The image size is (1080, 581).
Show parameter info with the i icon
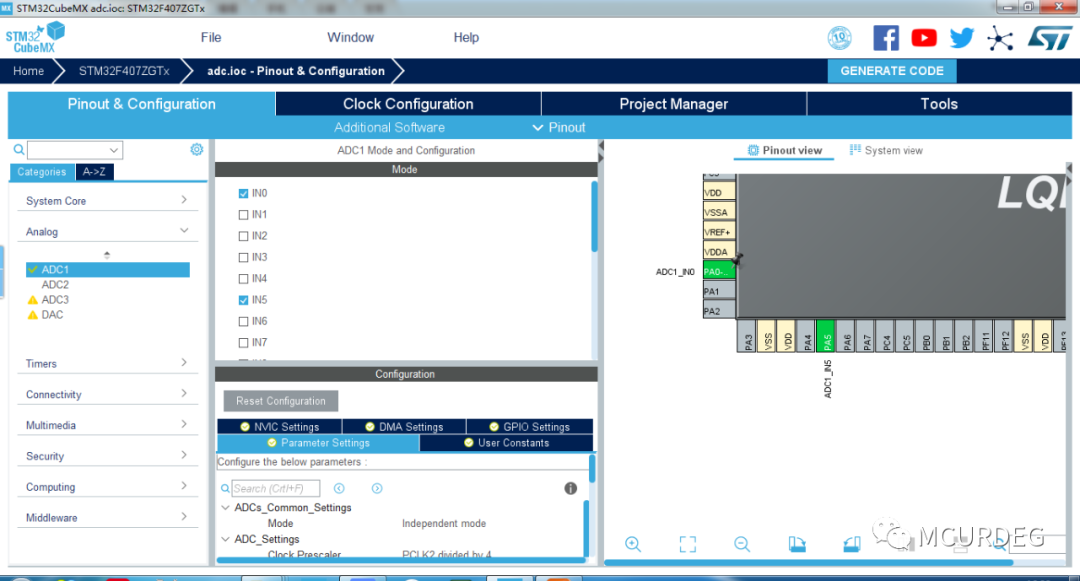570,488
